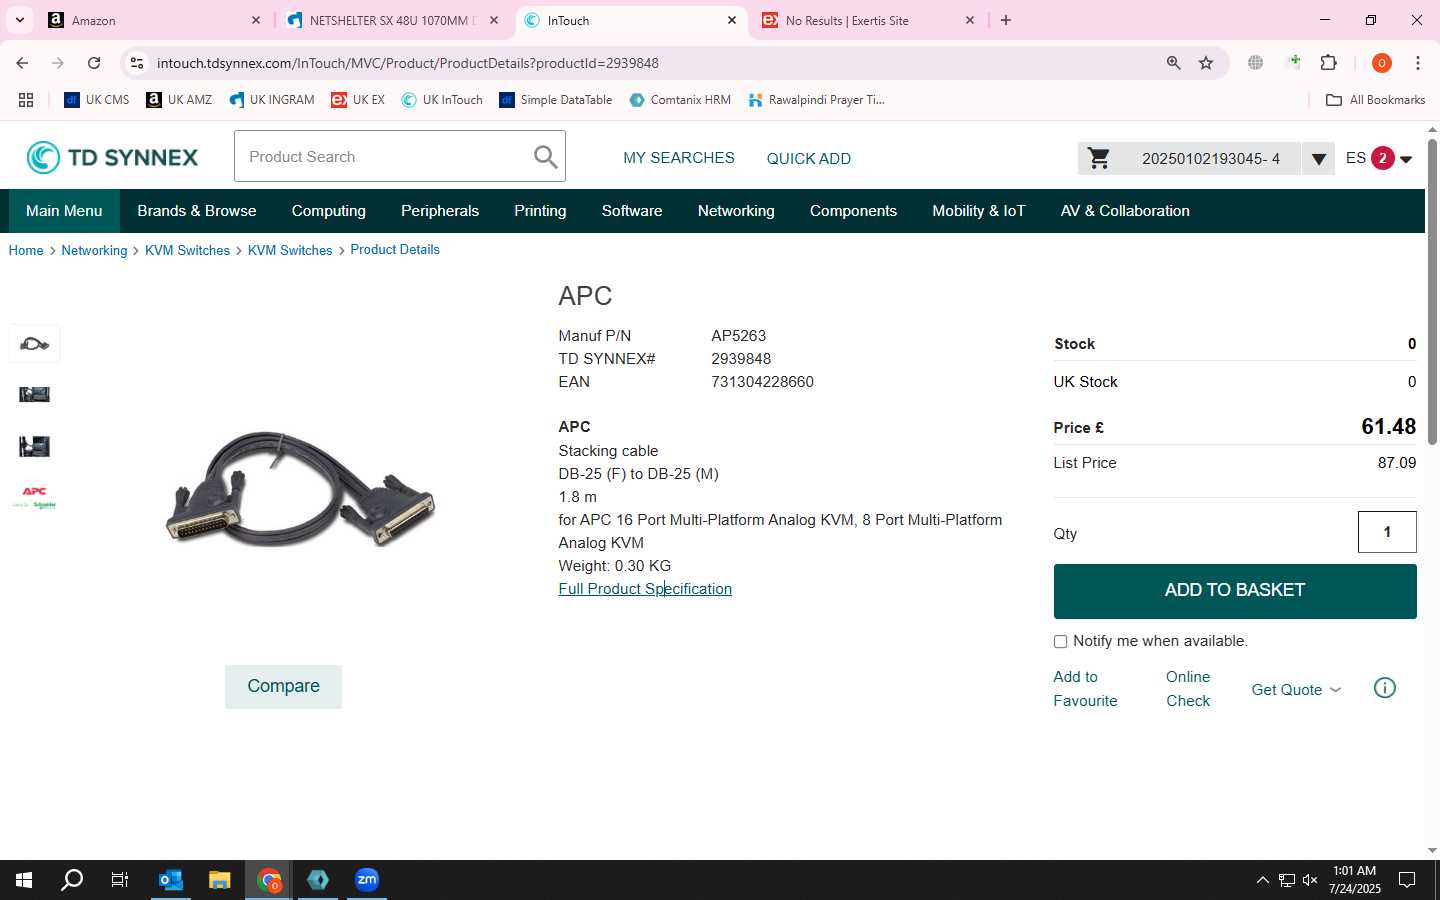The width and height of the screenshot is (1440, 900).
Task: Open the Chrome extensions puzzle icon
Action: click(x=1329, y=63)
